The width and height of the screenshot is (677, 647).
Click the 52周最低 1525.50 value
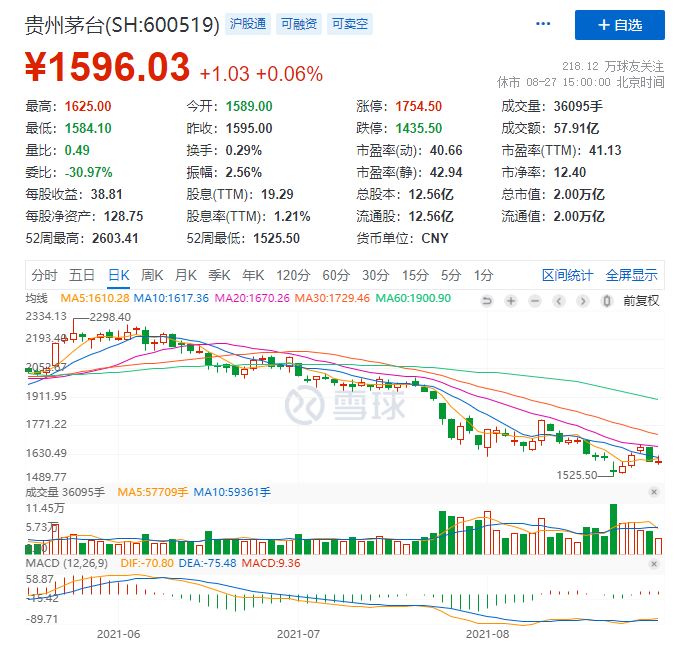276,238
